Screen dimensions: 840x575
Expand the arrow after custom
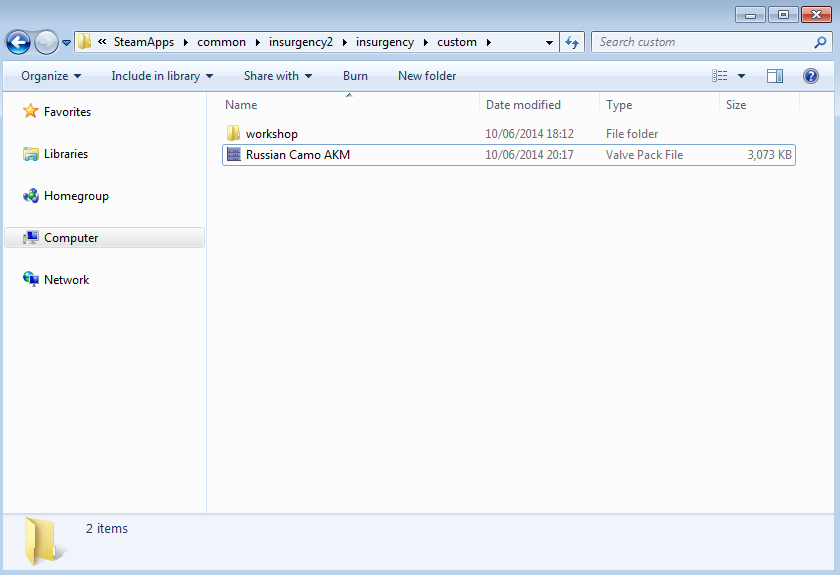pos(489,42)
